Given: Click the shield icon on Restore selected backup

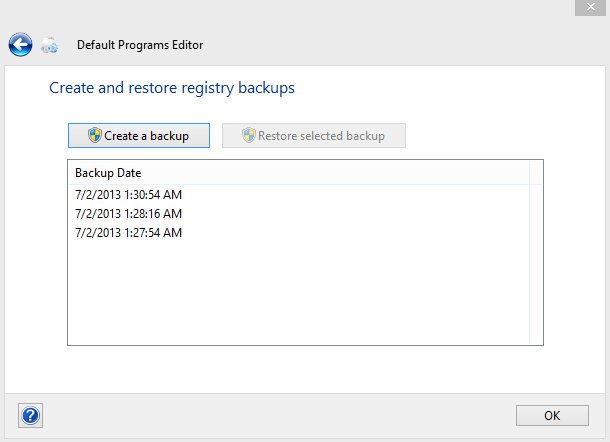Looking at the screenshot, I should [x=249, y=135].
